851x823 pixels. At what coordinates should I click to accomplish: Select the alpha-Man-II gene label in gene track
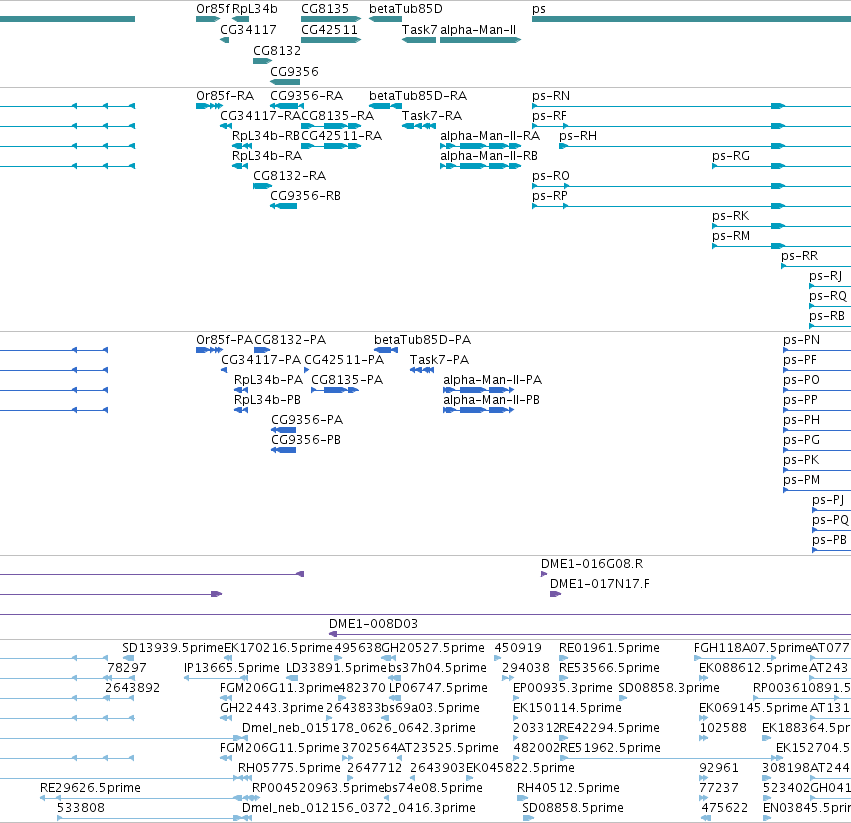(x=478, y=29)
